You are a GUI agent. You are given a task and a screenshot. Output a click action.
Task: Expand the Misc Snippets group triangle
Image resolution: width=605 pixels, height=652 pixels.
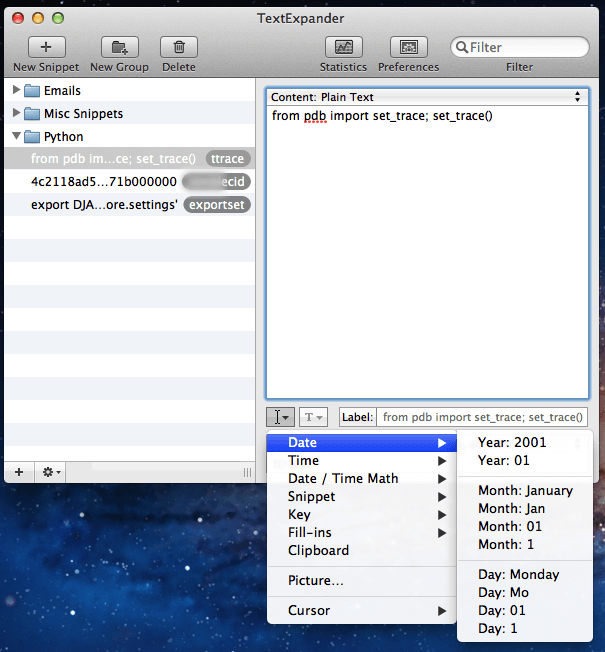[x=16, y=113]
